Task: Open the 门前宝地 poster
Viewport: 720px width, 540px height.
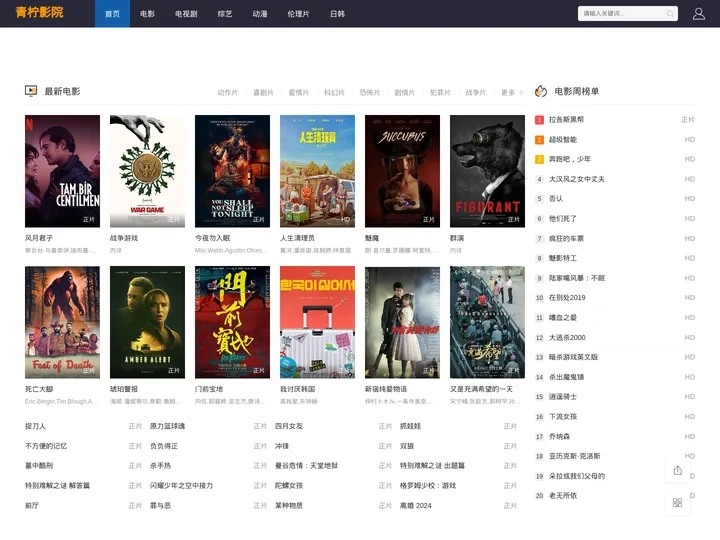Action: coord(232,322)
